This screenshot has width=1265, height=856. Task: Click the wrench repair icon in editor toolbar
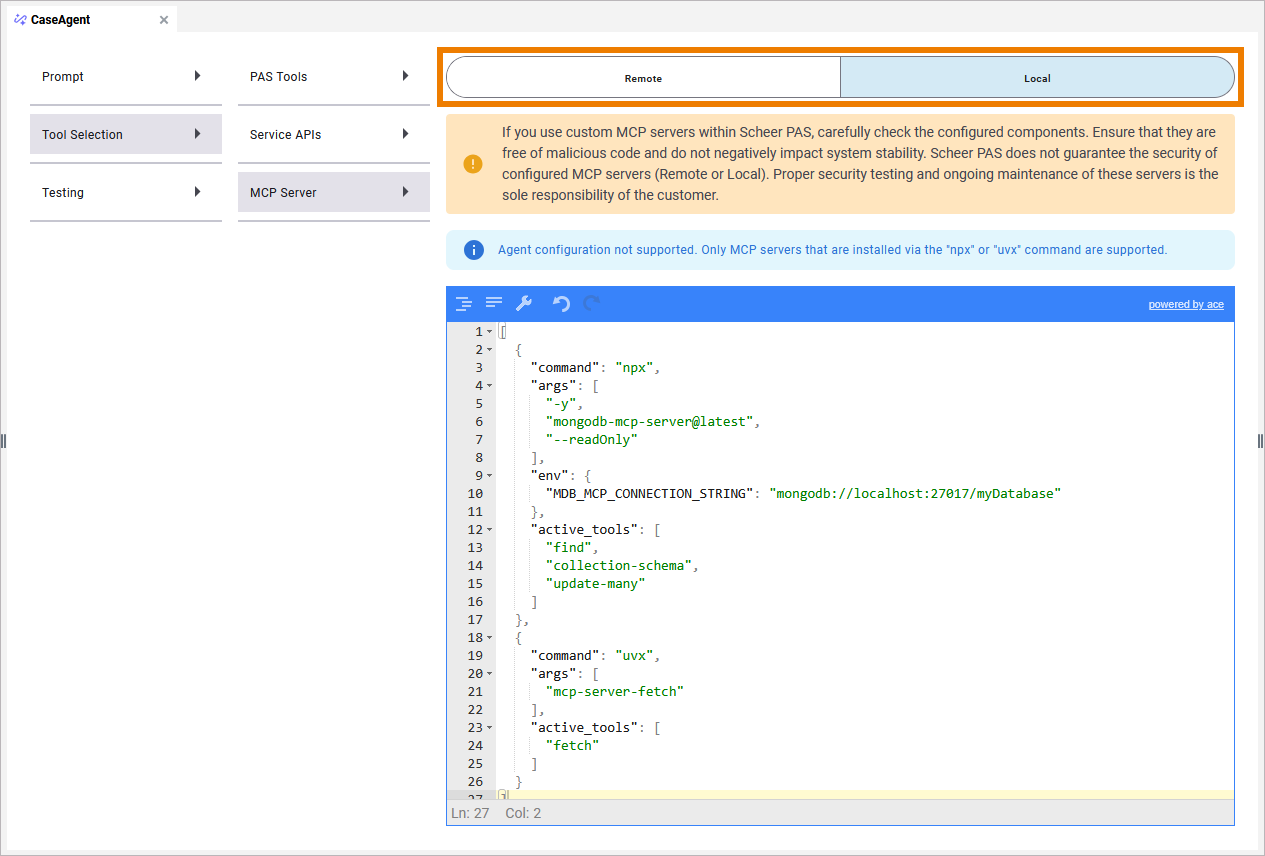click(524, 304)
